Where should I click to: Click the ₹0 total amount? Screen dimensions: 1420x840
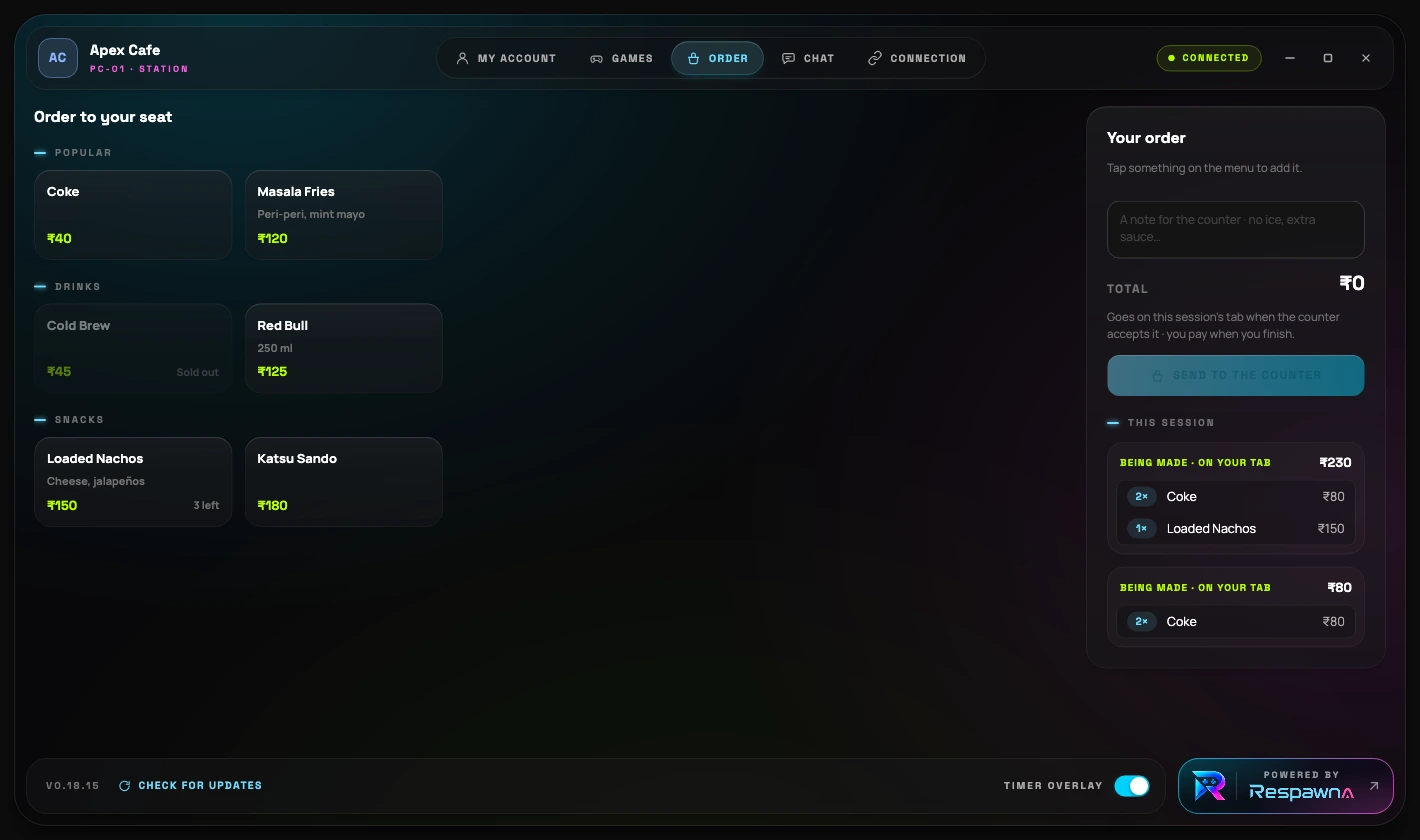point(1352,284)
